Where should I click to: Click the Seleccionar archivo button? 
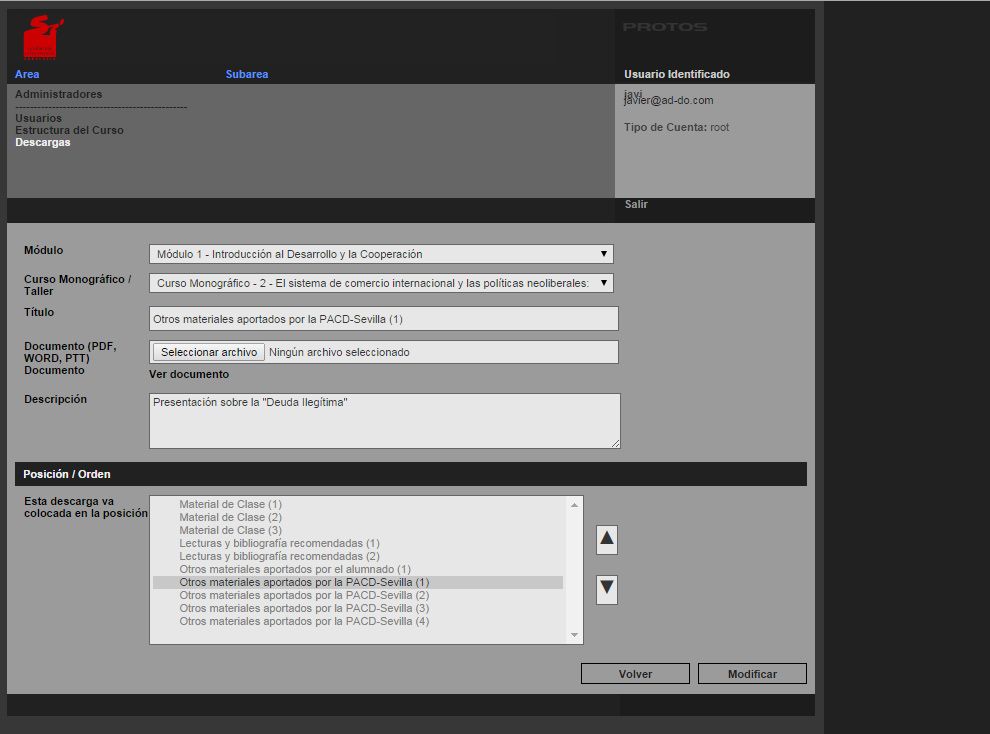pyautogui.click(x=208, y=352)
